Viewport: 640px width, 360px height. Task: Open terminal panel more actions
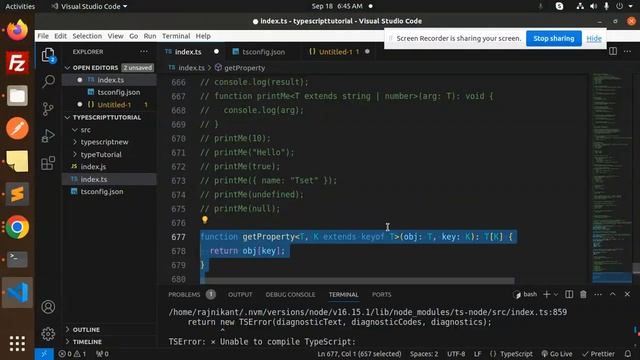coord(598,294)
